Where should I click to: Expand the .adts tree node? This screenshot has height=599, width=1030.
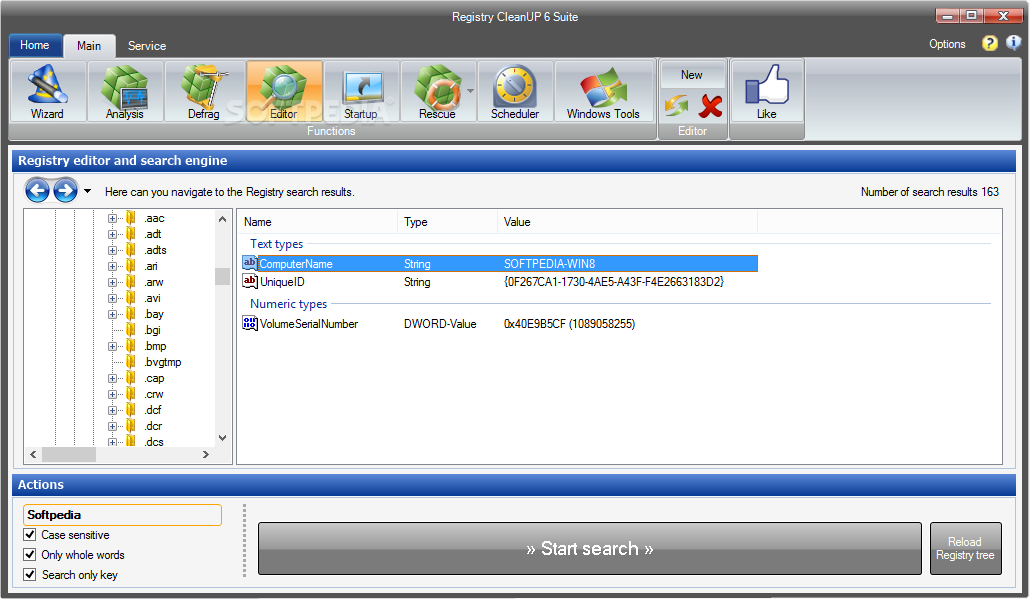tap(112, 250)
